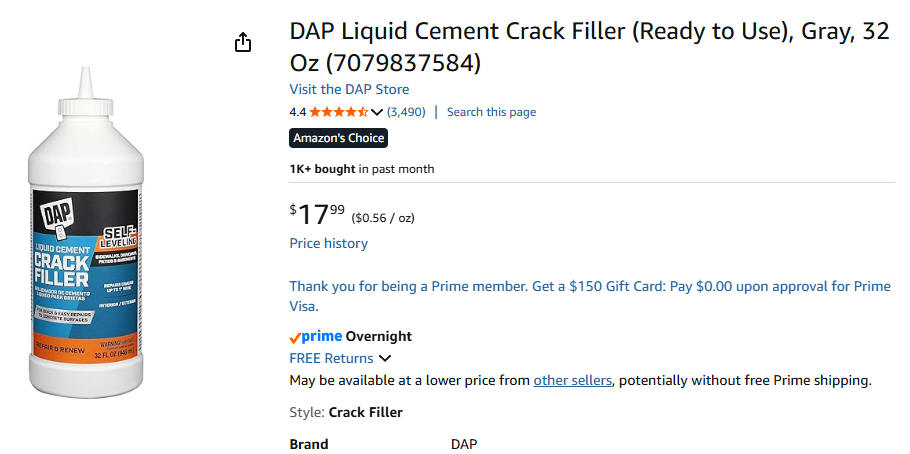This screenshot has width=910, height=454.
Task: Click the orange star rating icons
Action: point(338,112)
